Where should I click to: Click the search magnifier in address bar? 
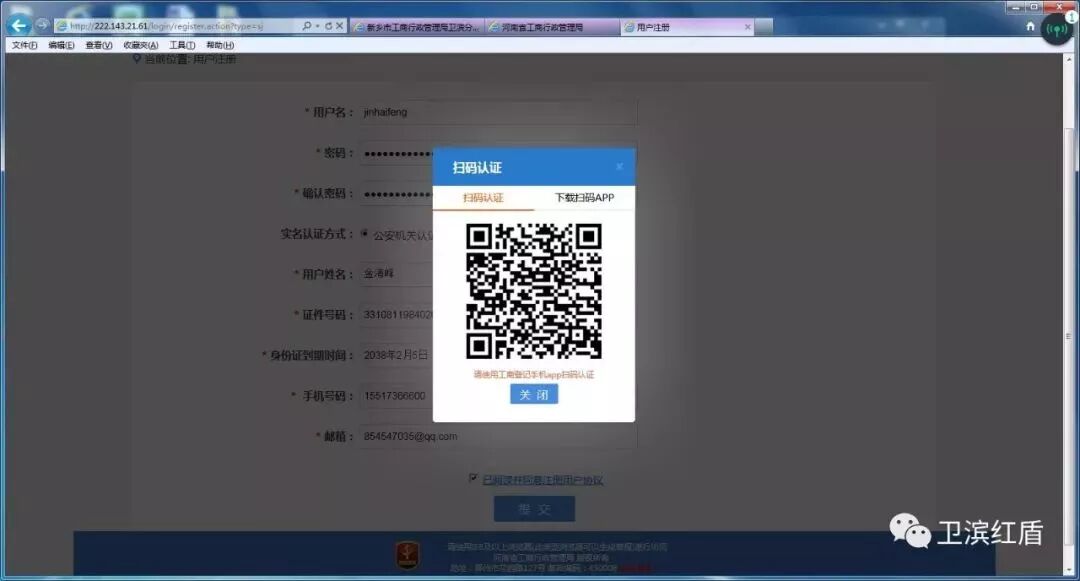pos(307,26)
